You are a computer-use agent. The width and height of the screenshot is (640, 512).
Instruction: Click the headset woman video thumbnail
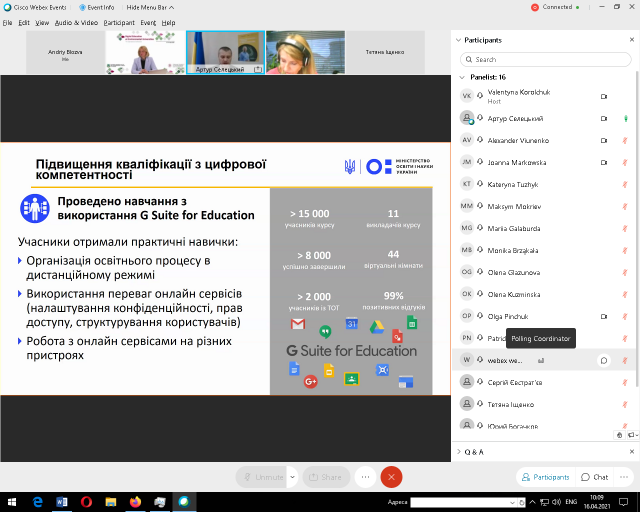coord(305,52)
